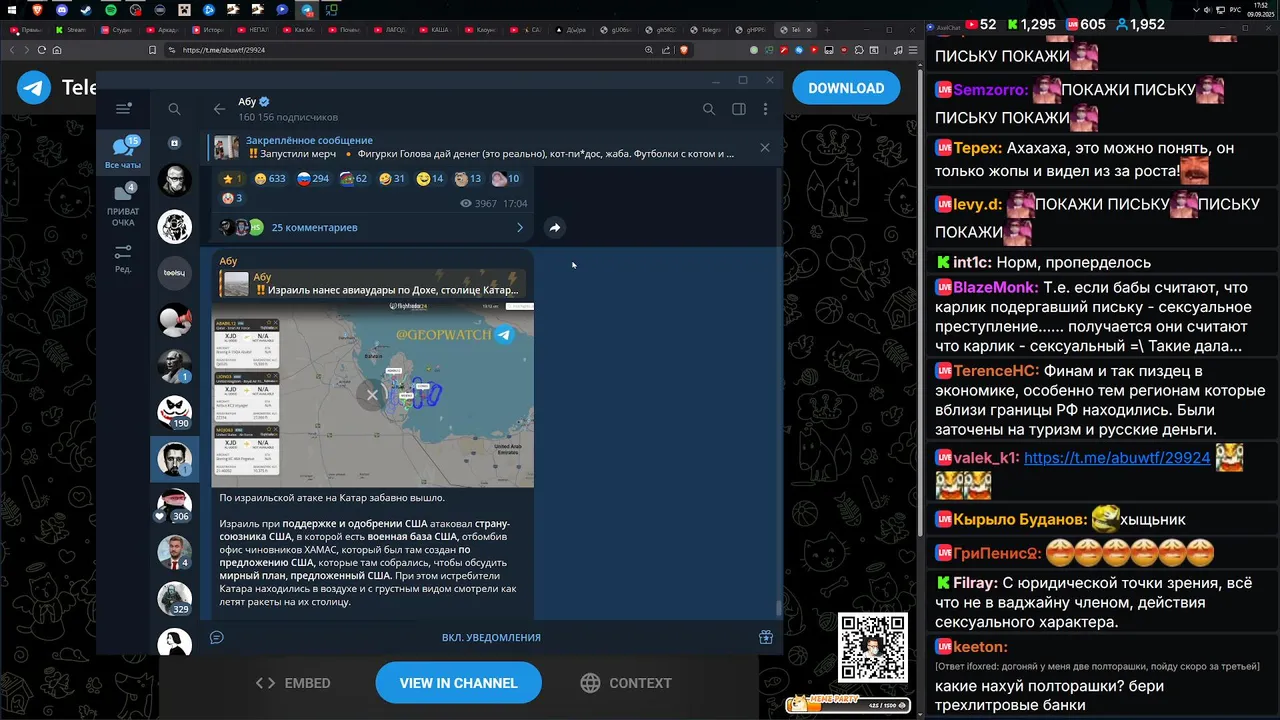Click the Telegram message list scrollbar
The height and width of the screenshot is (720, 1280).
pos(780,608)
